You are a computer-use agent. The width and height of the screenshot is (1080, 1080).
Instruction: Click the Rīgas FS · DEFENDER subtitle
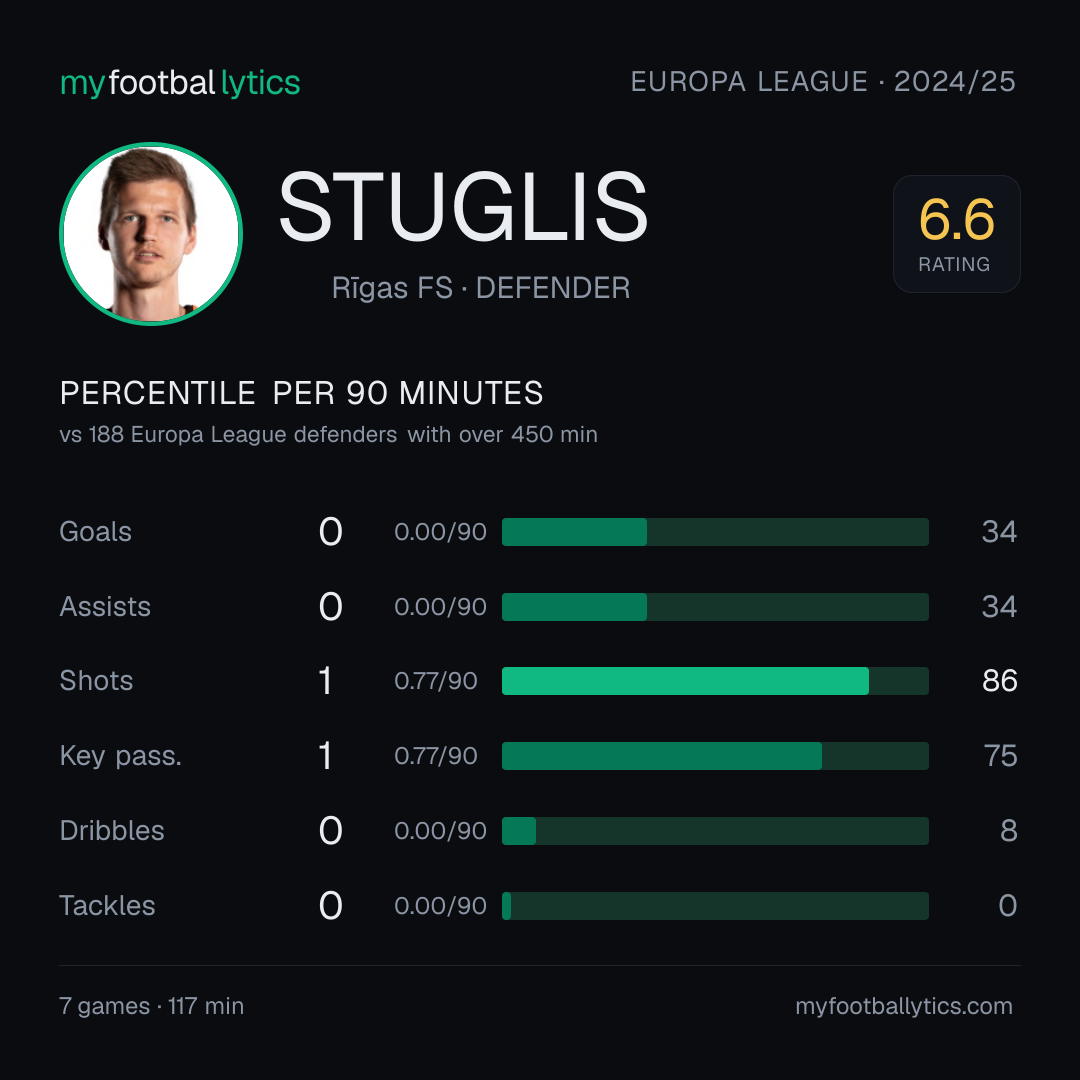tap(481, 288)
